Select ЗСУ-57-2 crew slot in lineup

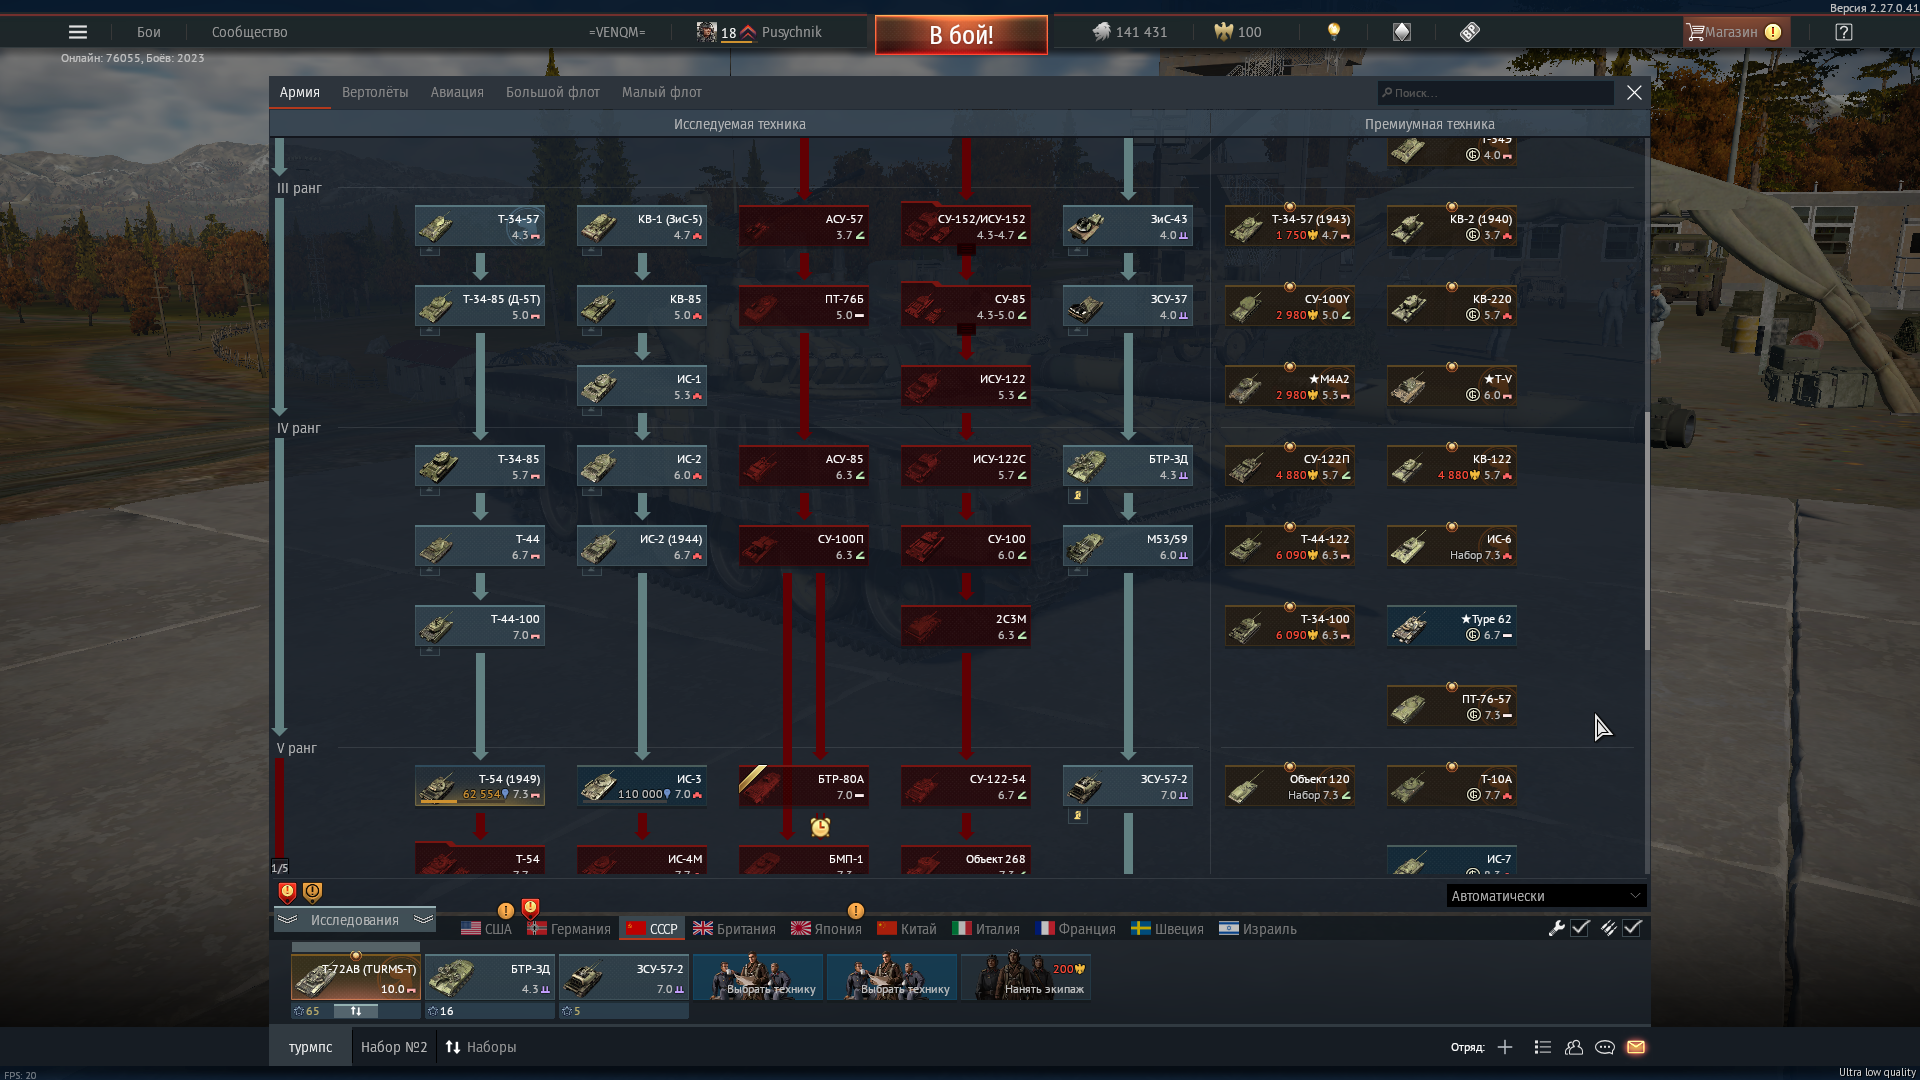point(624,977)
